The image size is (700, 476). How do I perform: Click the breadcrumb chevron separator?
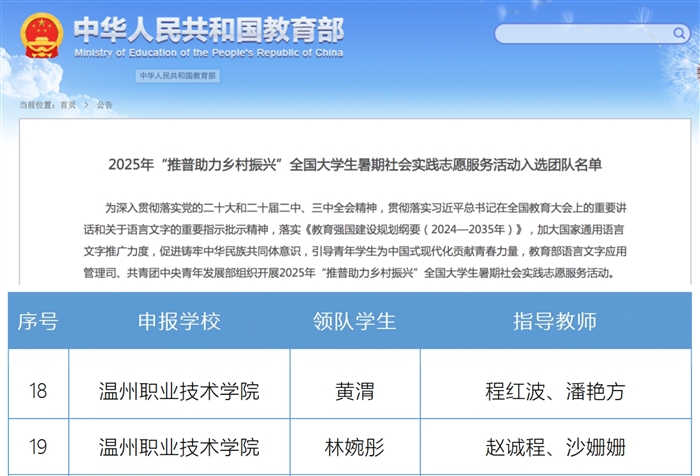(x=86, y=105)
